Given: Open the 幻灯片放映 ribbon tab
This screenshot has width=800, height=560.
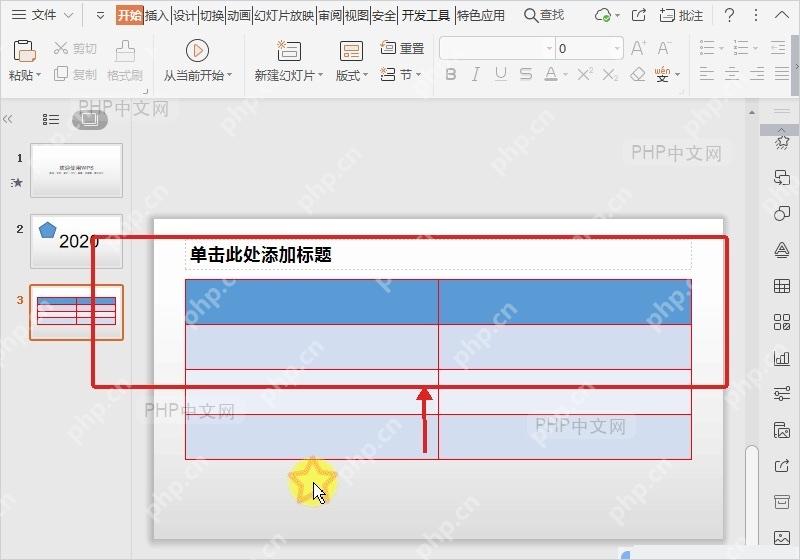Looking at the screenshot, I should pyautogui.click(x=284, y=15).
